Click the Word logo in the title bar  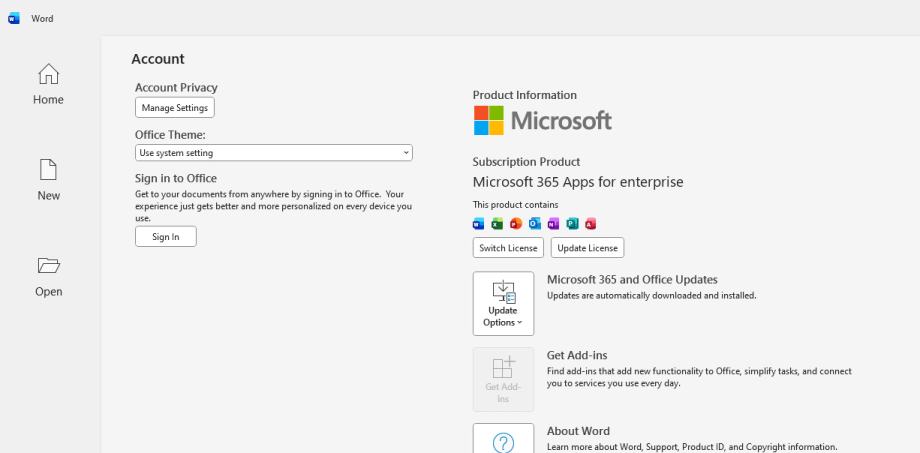click(x=14, y=18)
